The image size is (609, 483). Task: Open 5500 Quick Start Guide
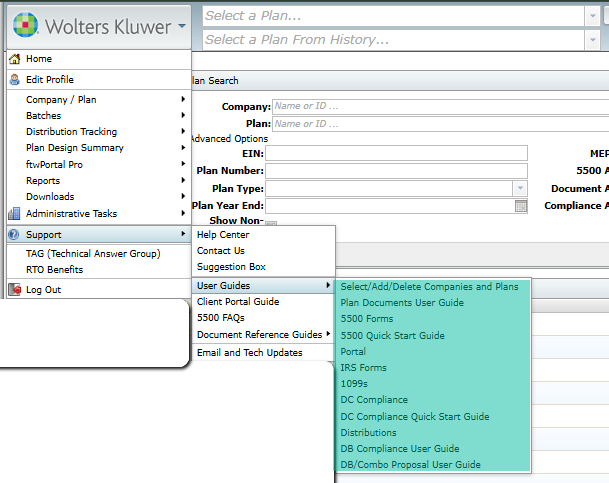click(x=433, y=335)
